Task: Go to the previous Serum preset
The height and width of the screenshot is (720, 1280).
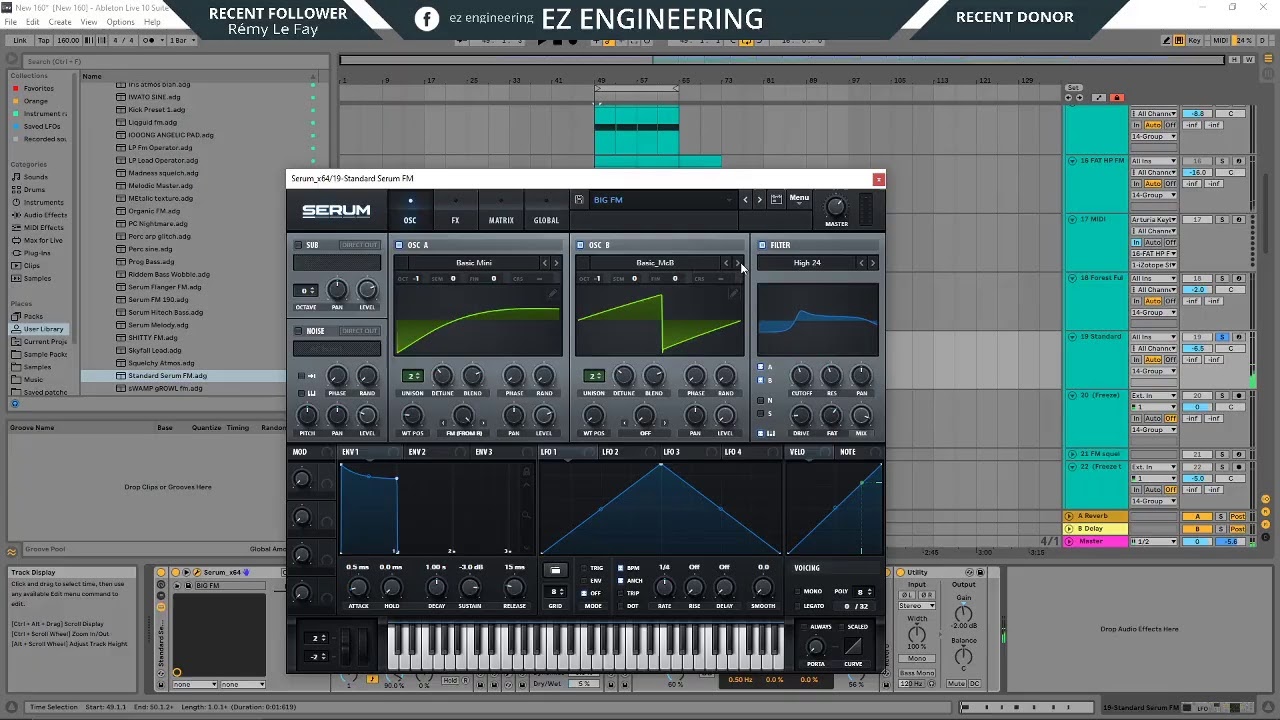Action: point(745,200)
